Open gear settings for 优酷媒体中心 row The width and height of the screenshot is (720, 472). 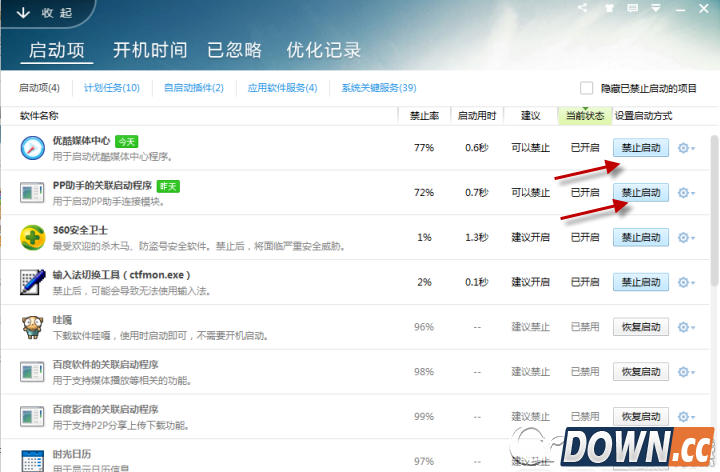tap(686, 148)
